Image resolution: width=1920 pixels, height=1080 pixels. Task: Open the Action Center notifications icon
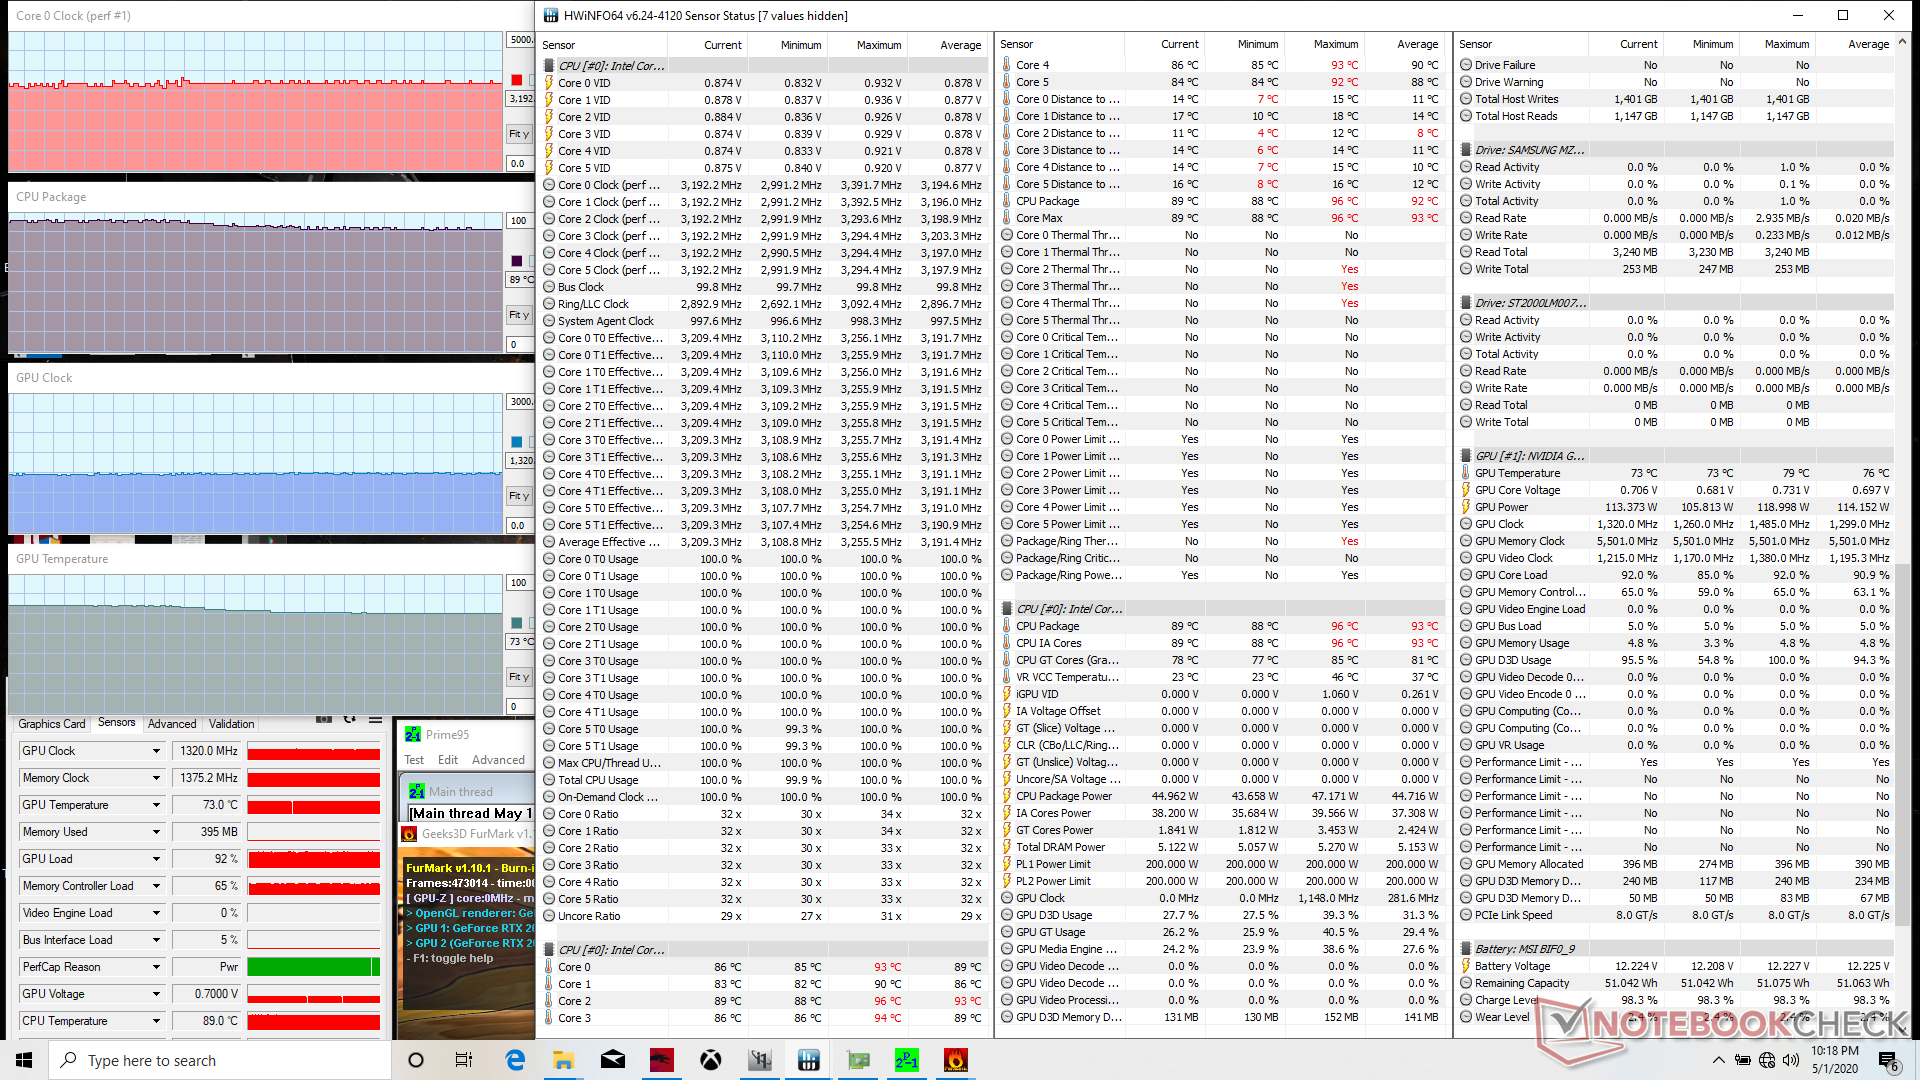point(1887,1060)
